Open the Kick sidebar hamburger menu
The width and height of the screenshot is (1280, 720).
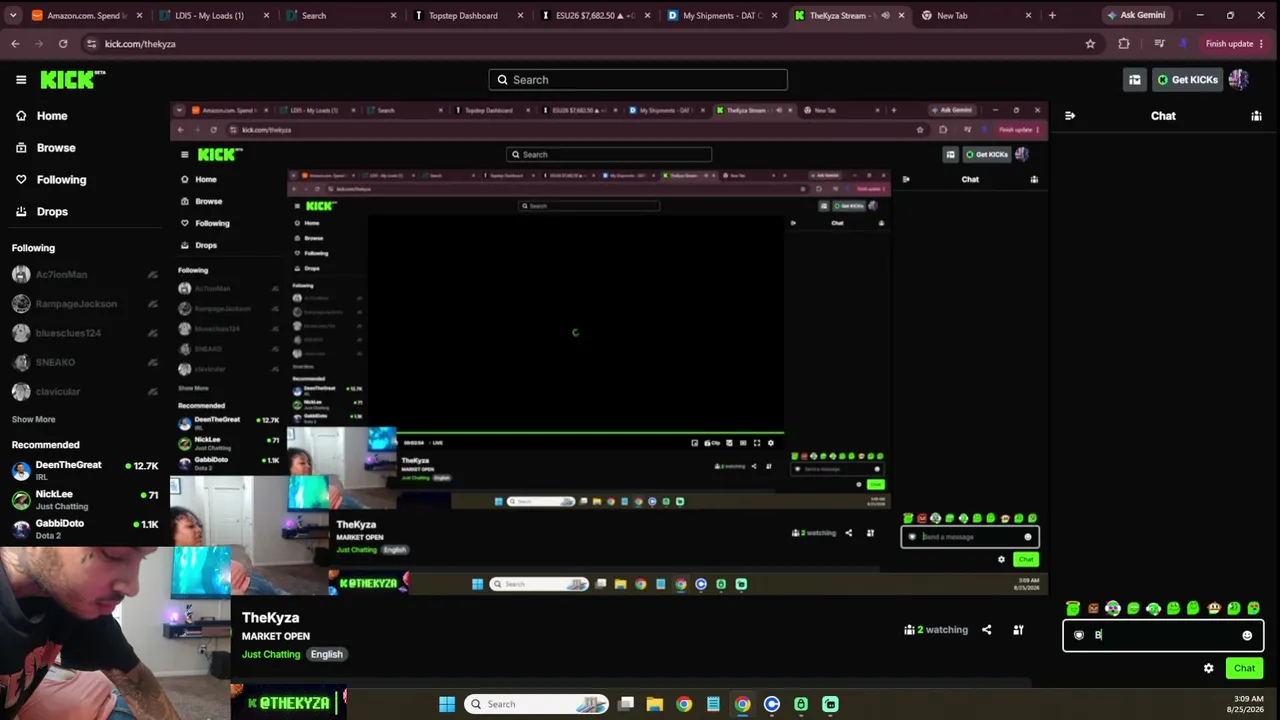[x=21, y=80]
